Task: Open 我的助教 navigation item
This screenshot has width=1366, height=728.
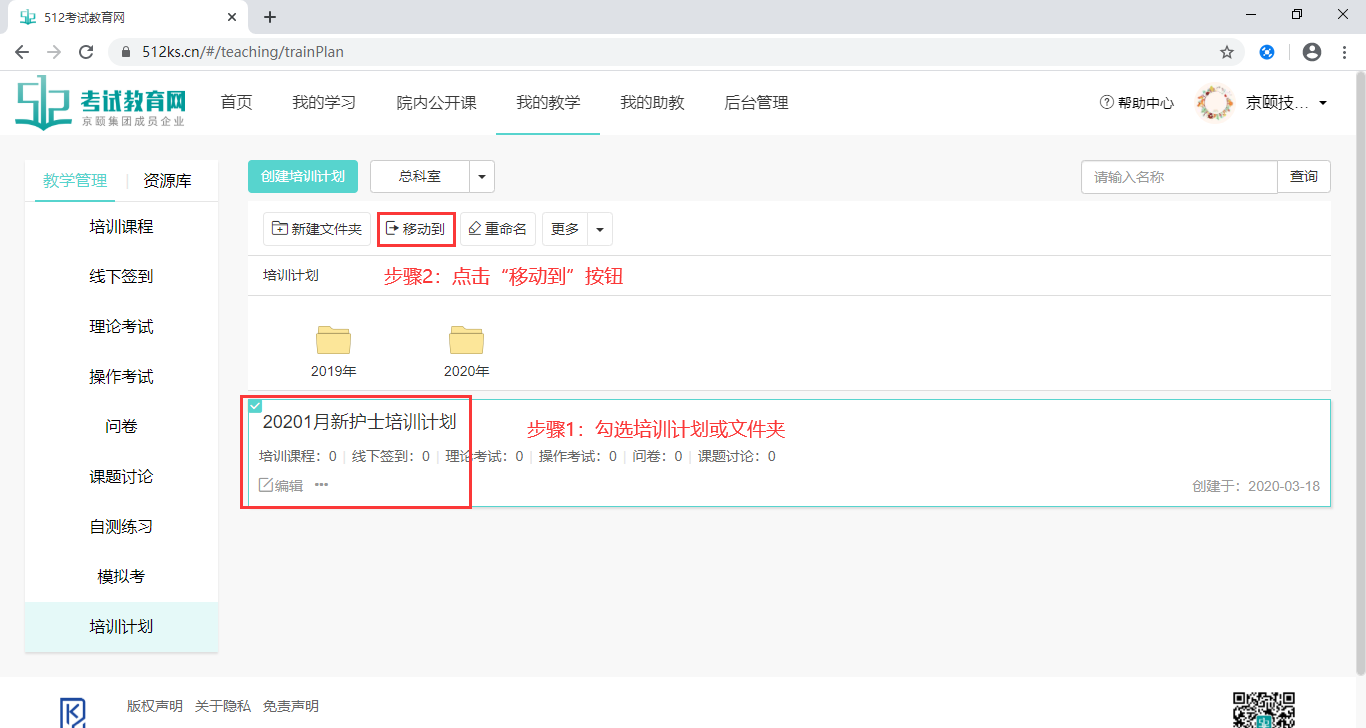Action: point(652,102)
